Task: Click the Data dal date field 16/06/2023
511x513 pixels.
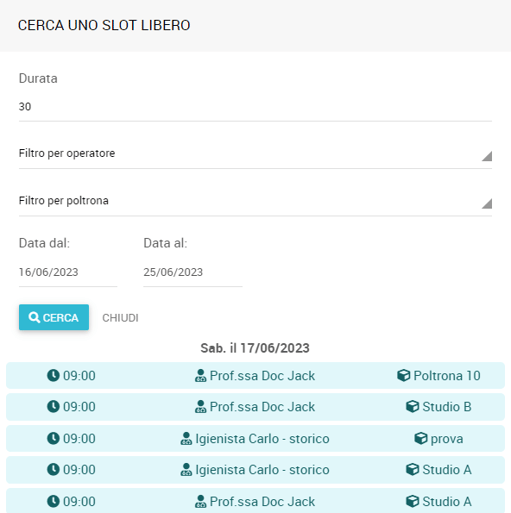Action: 68,272
